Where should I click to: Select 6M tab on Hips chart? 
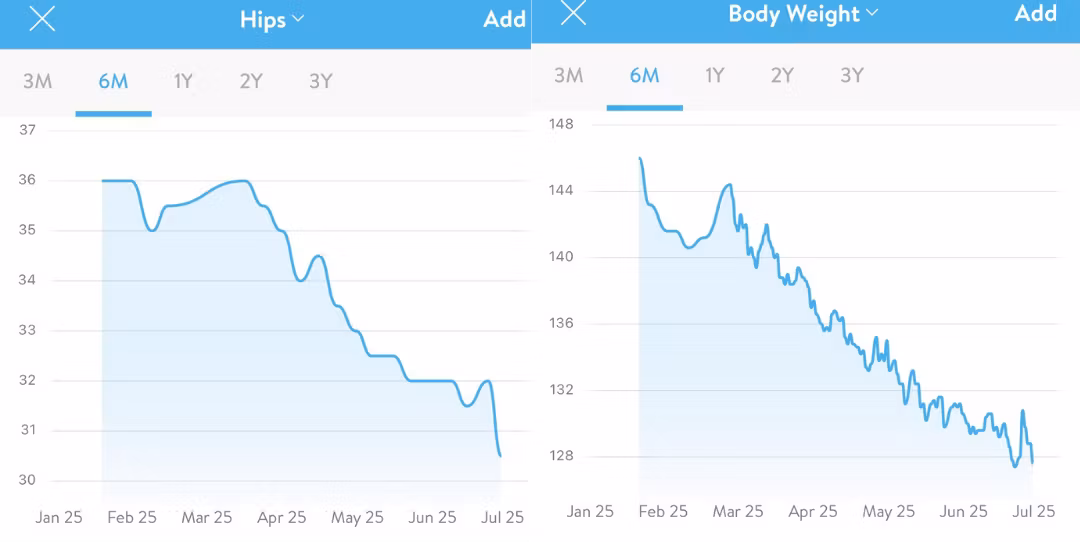(x=113, y=81)
